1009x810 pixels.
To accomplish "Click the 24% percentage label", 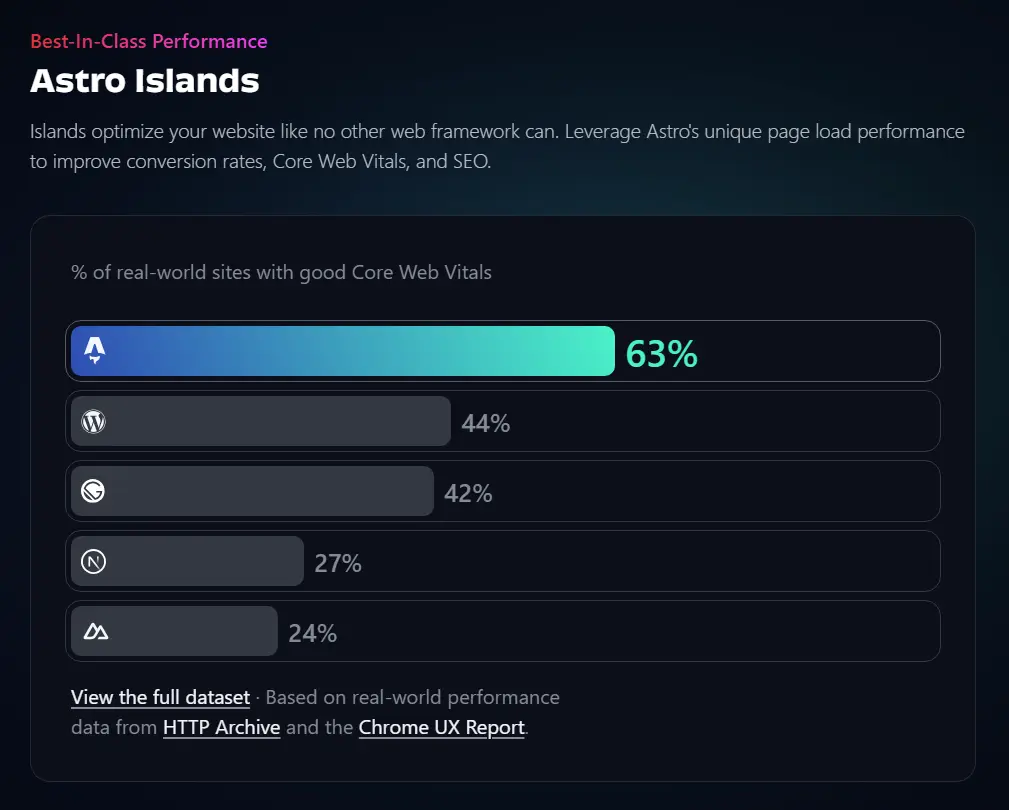I will (313, 633).
